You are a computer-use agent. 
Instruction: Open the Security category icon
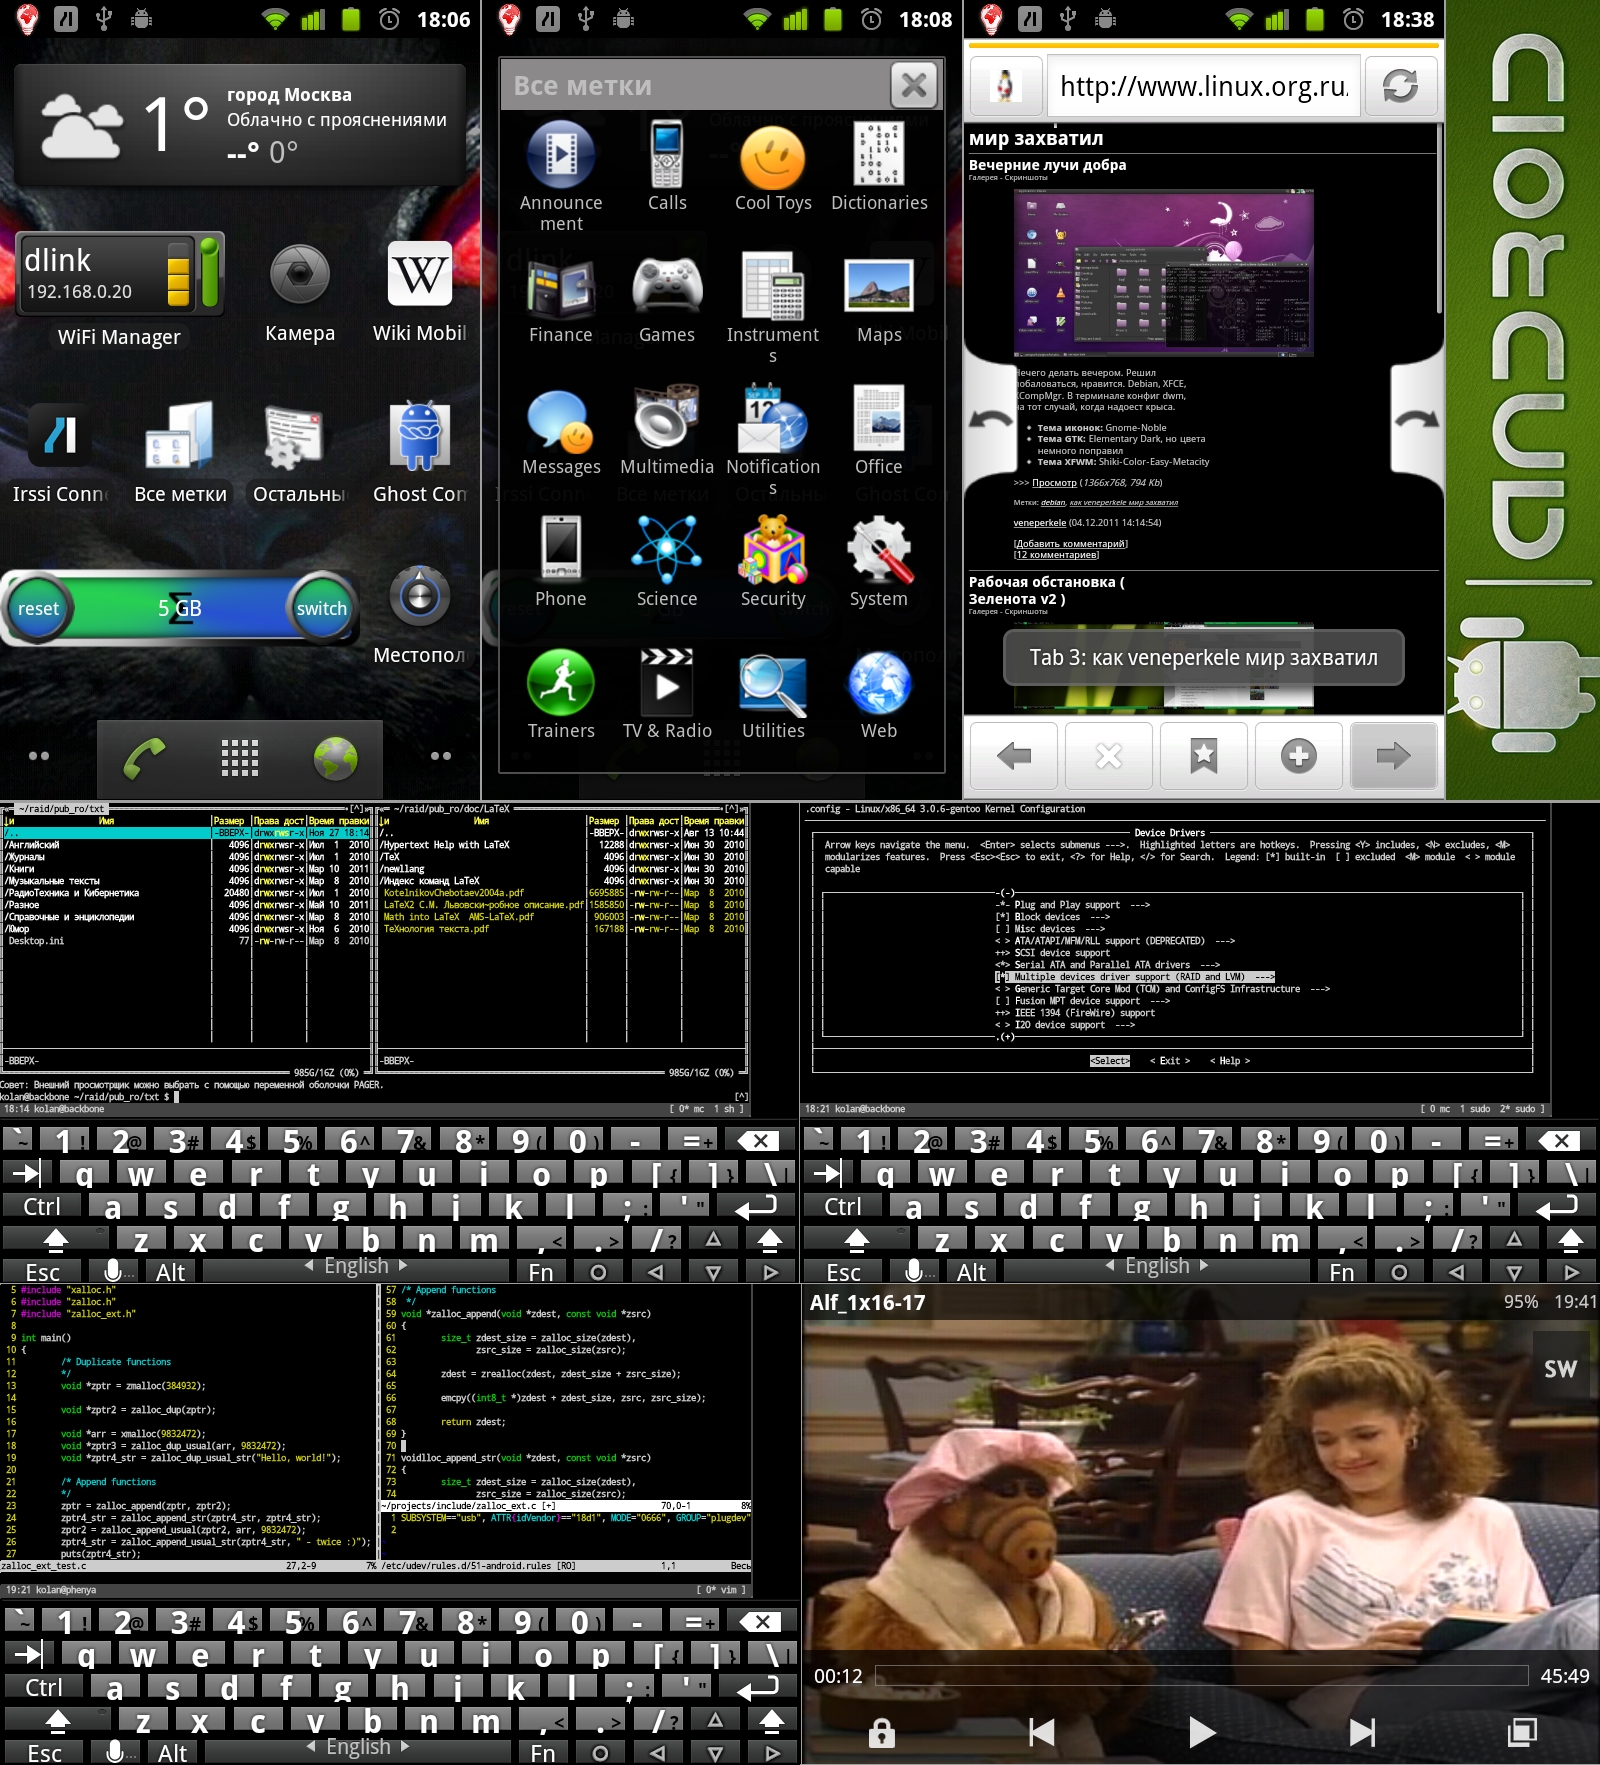773,549
